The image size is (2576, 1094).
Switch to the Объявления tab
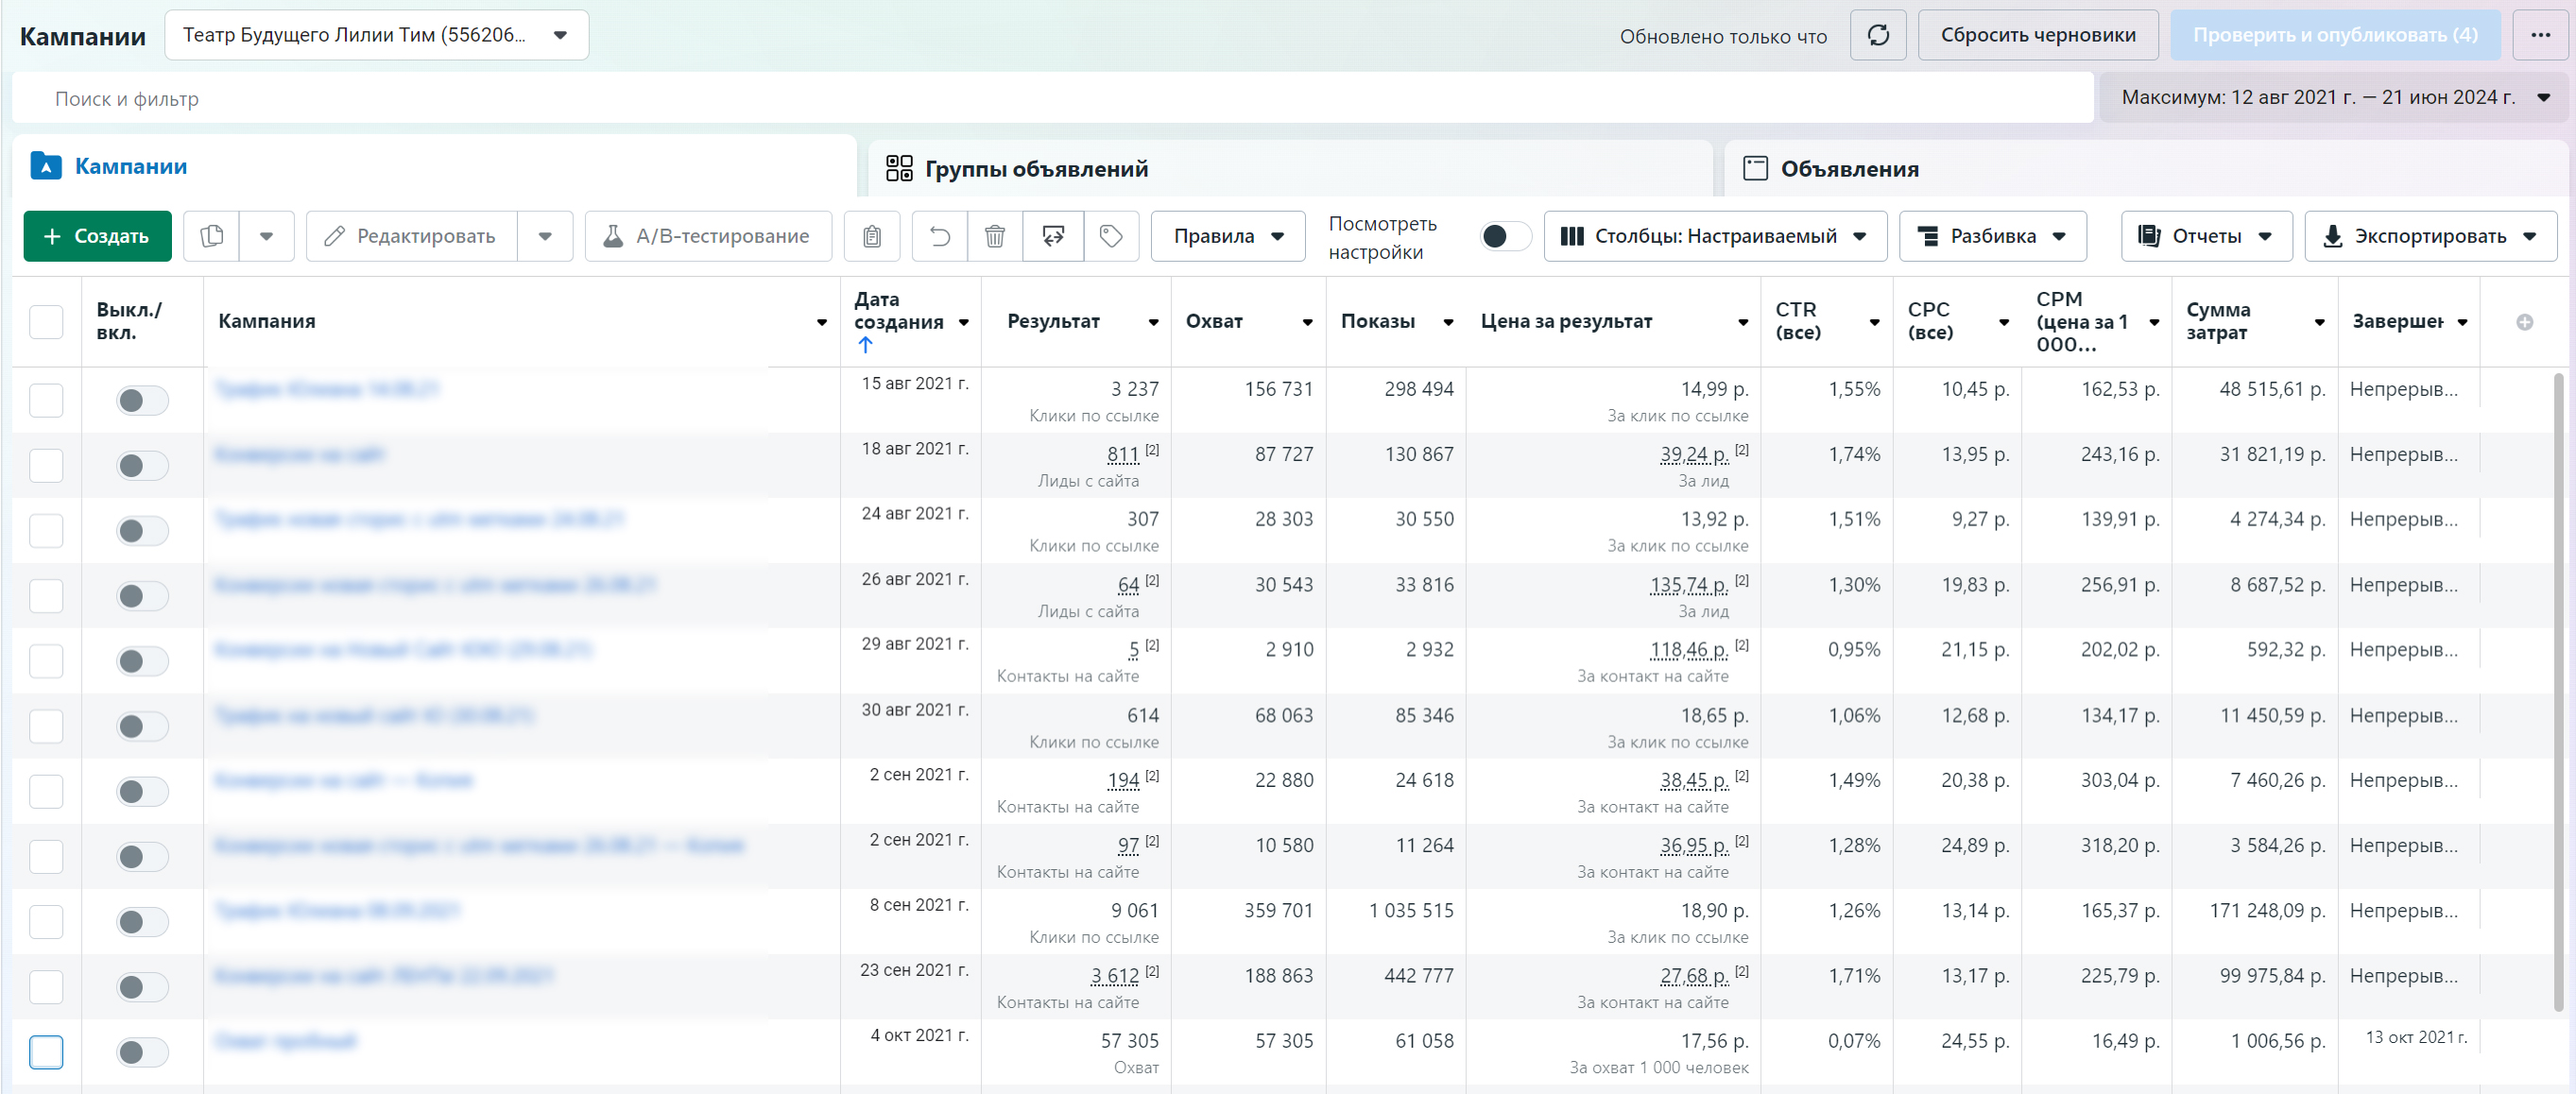click(1848, 169)
